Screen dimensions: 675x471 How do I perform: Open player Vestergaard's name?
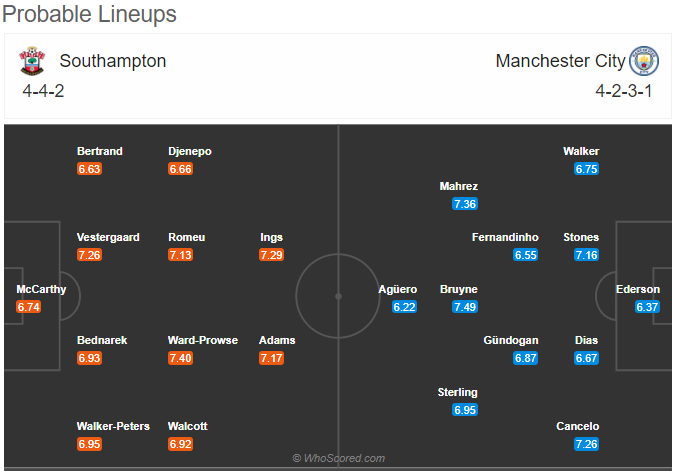(108, 237)
